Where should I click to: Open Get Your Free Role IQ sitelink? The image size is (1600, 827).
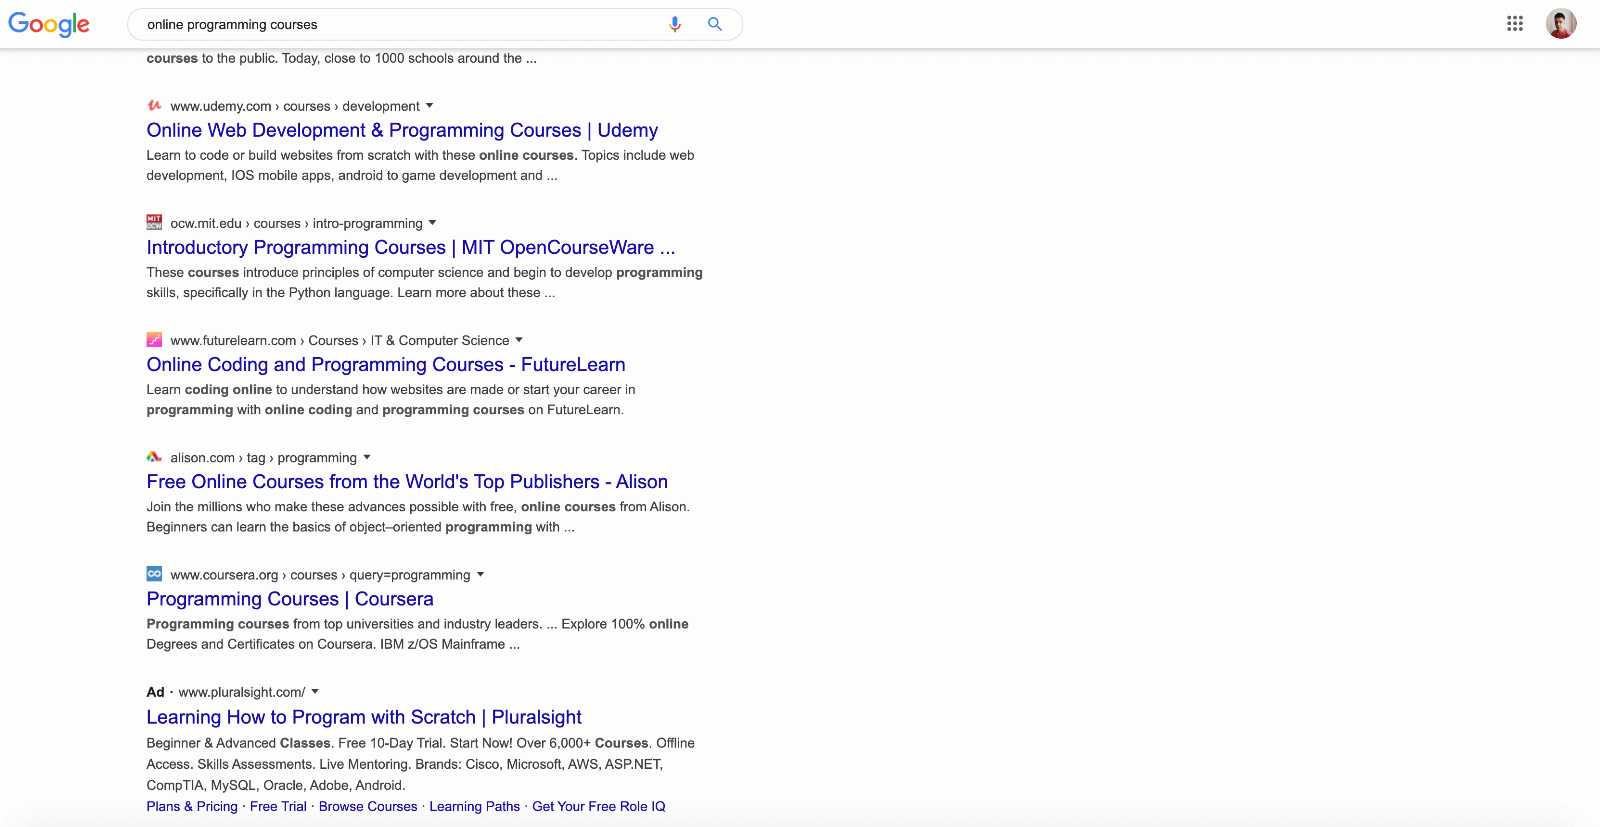(x=599, y=806)
